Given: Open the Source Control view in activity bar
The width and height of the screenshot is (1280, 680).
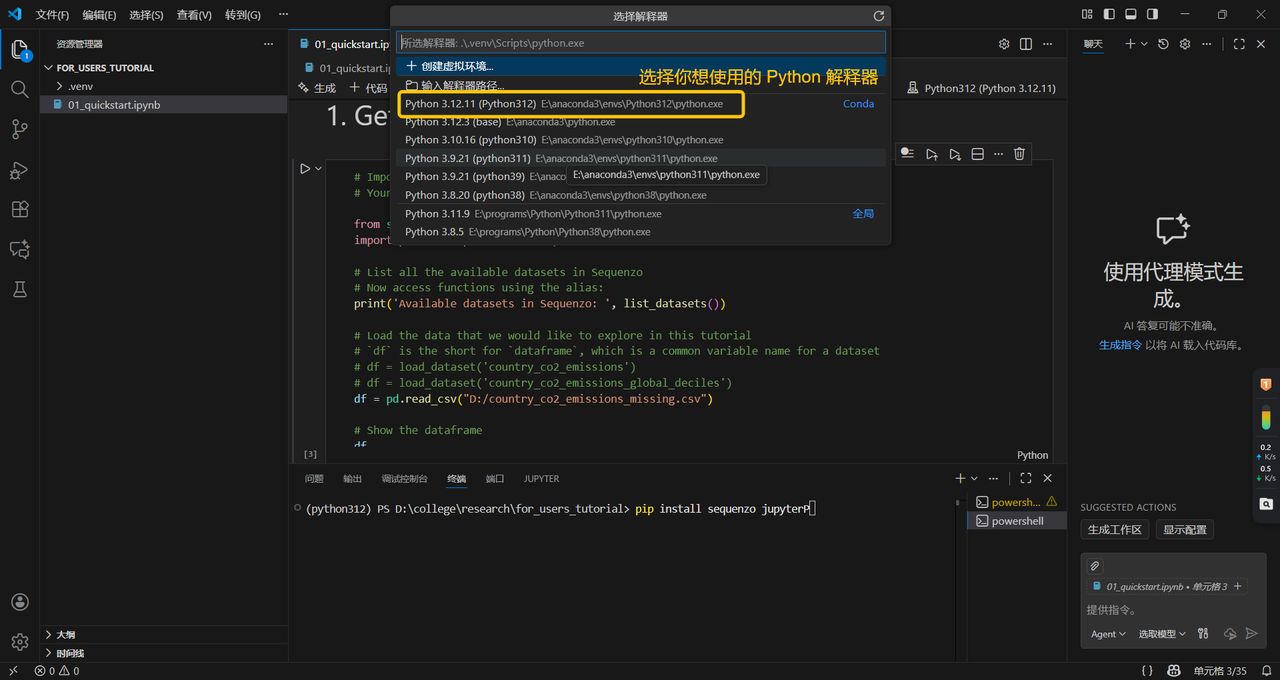Looking at the screenshot, I should coord(19,129).
